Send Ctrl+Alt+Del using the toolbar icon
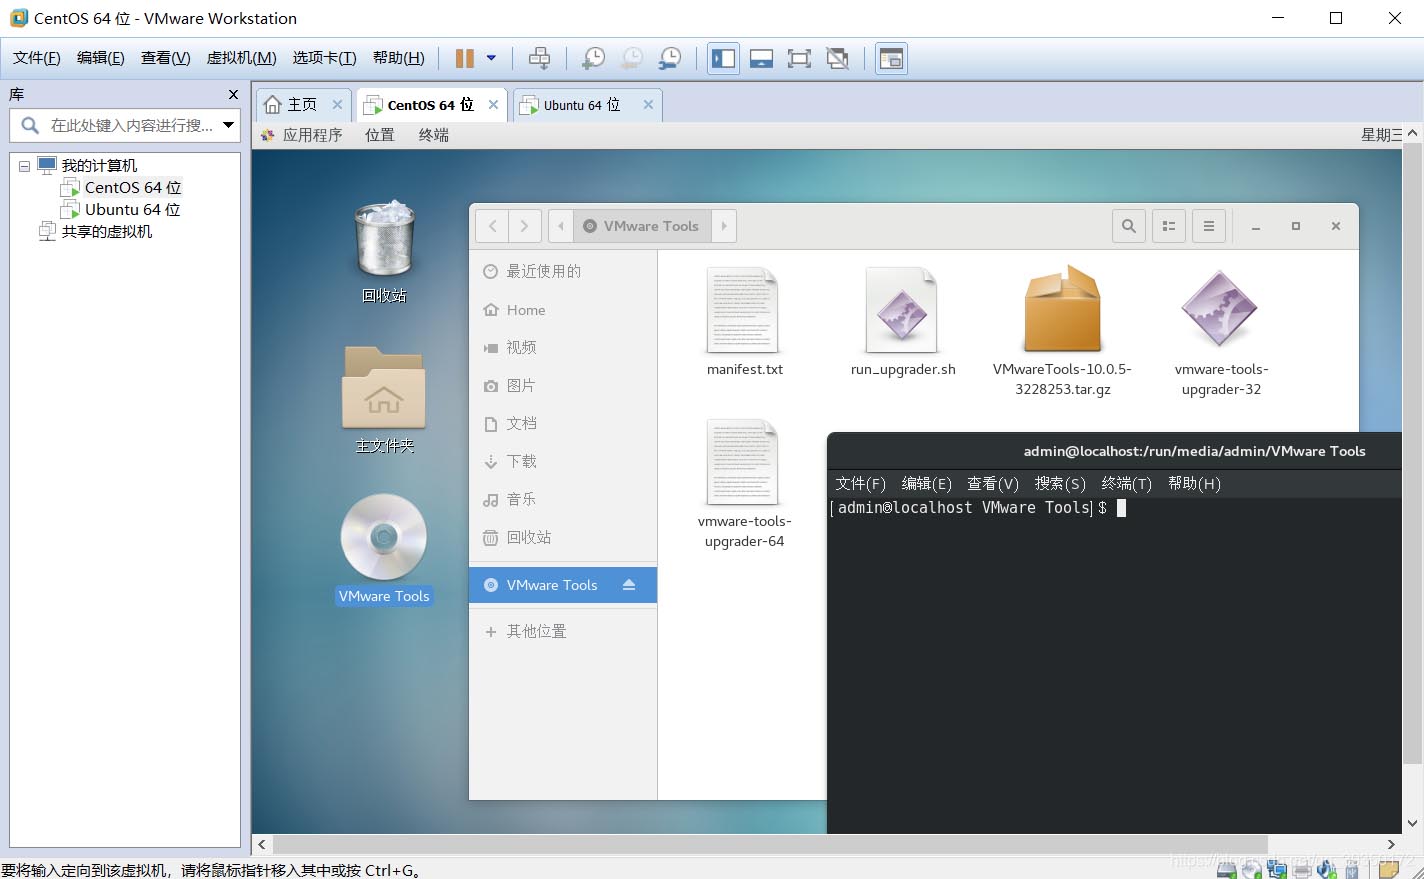The image size is (1424, 879). pyautogui.click(x=539, y=58)
